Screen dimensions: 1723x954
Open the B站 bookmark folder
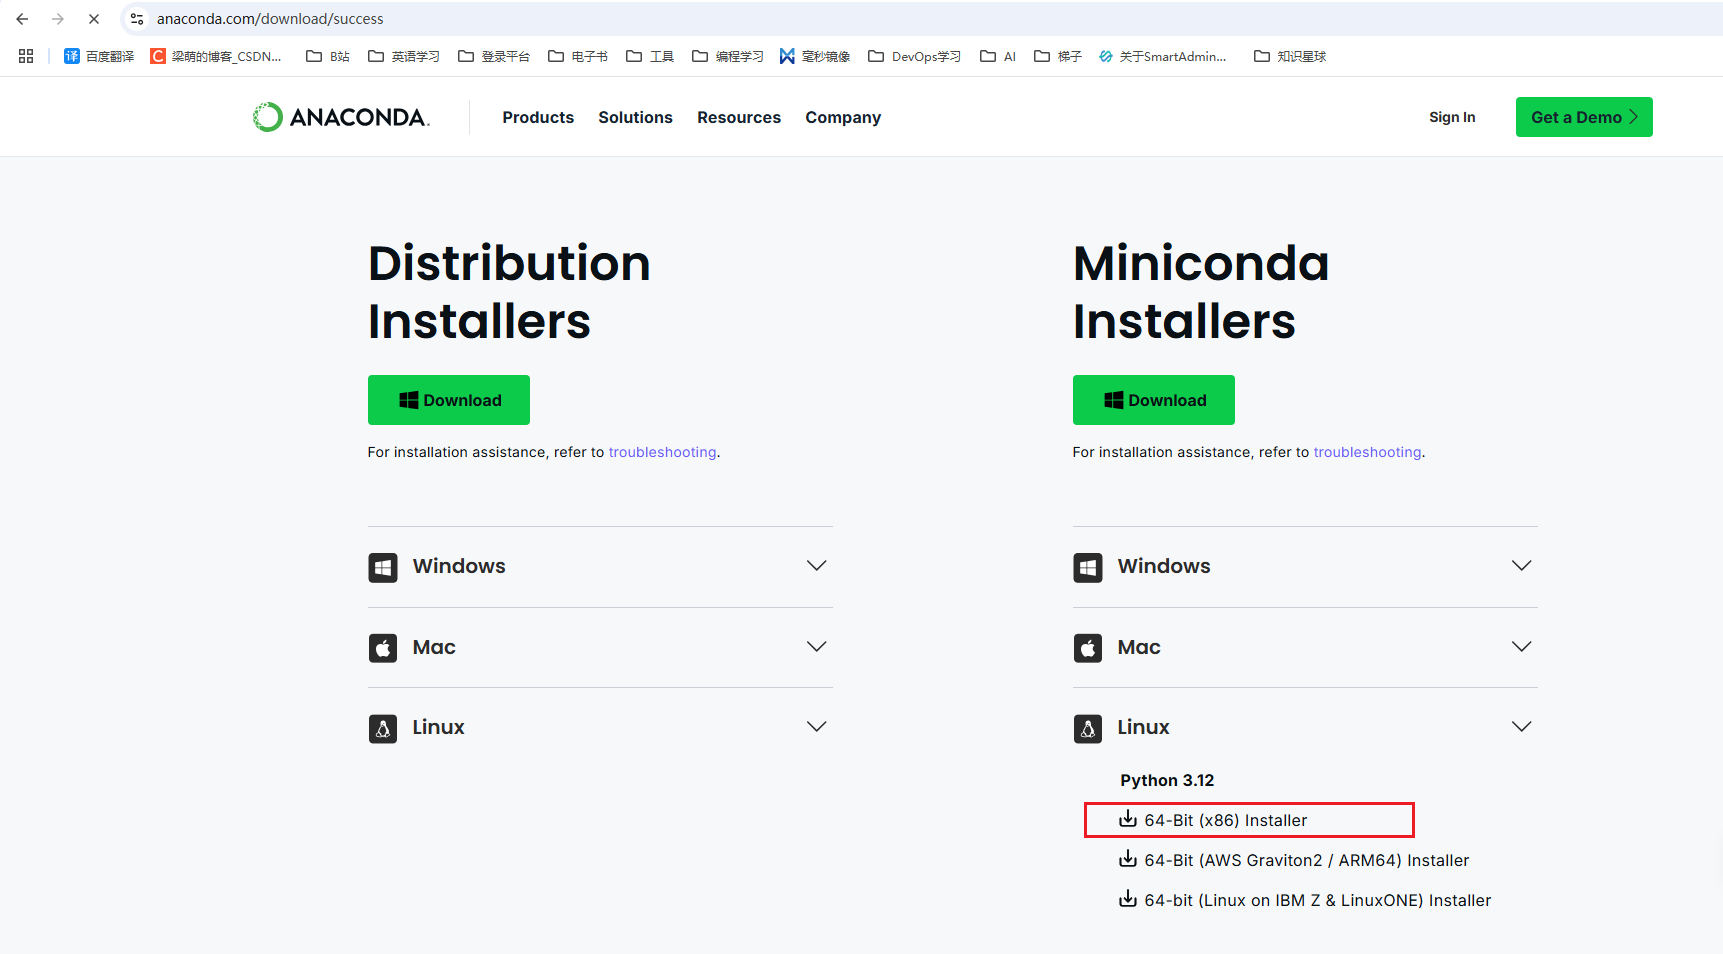tap(328, 56)
